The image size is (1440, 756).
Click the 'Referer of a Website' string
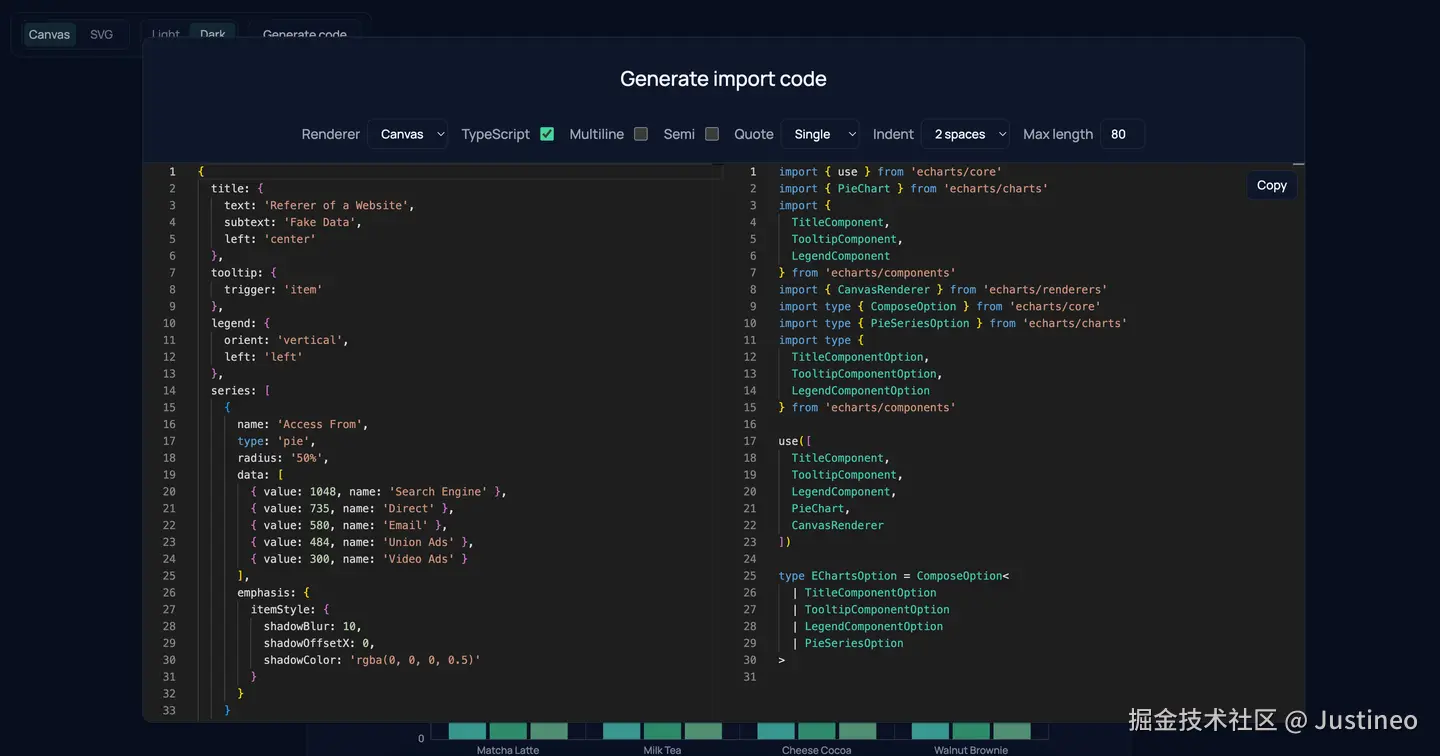336,205
